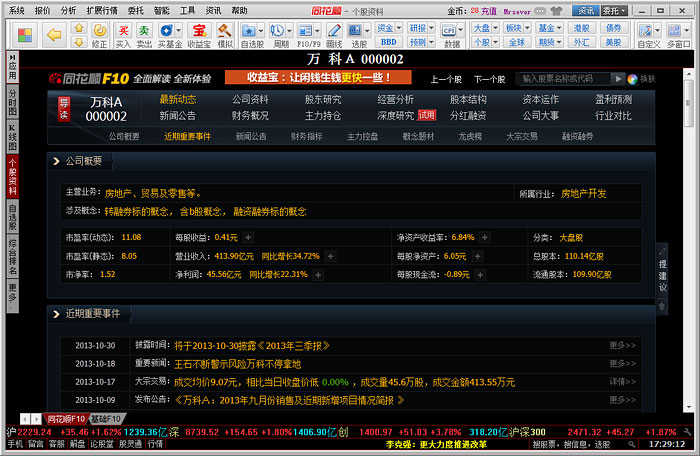Click 更多>> beside the 2013-10-30 event
The width and height of the screenshot is (700, 456).
click(622, 345)
